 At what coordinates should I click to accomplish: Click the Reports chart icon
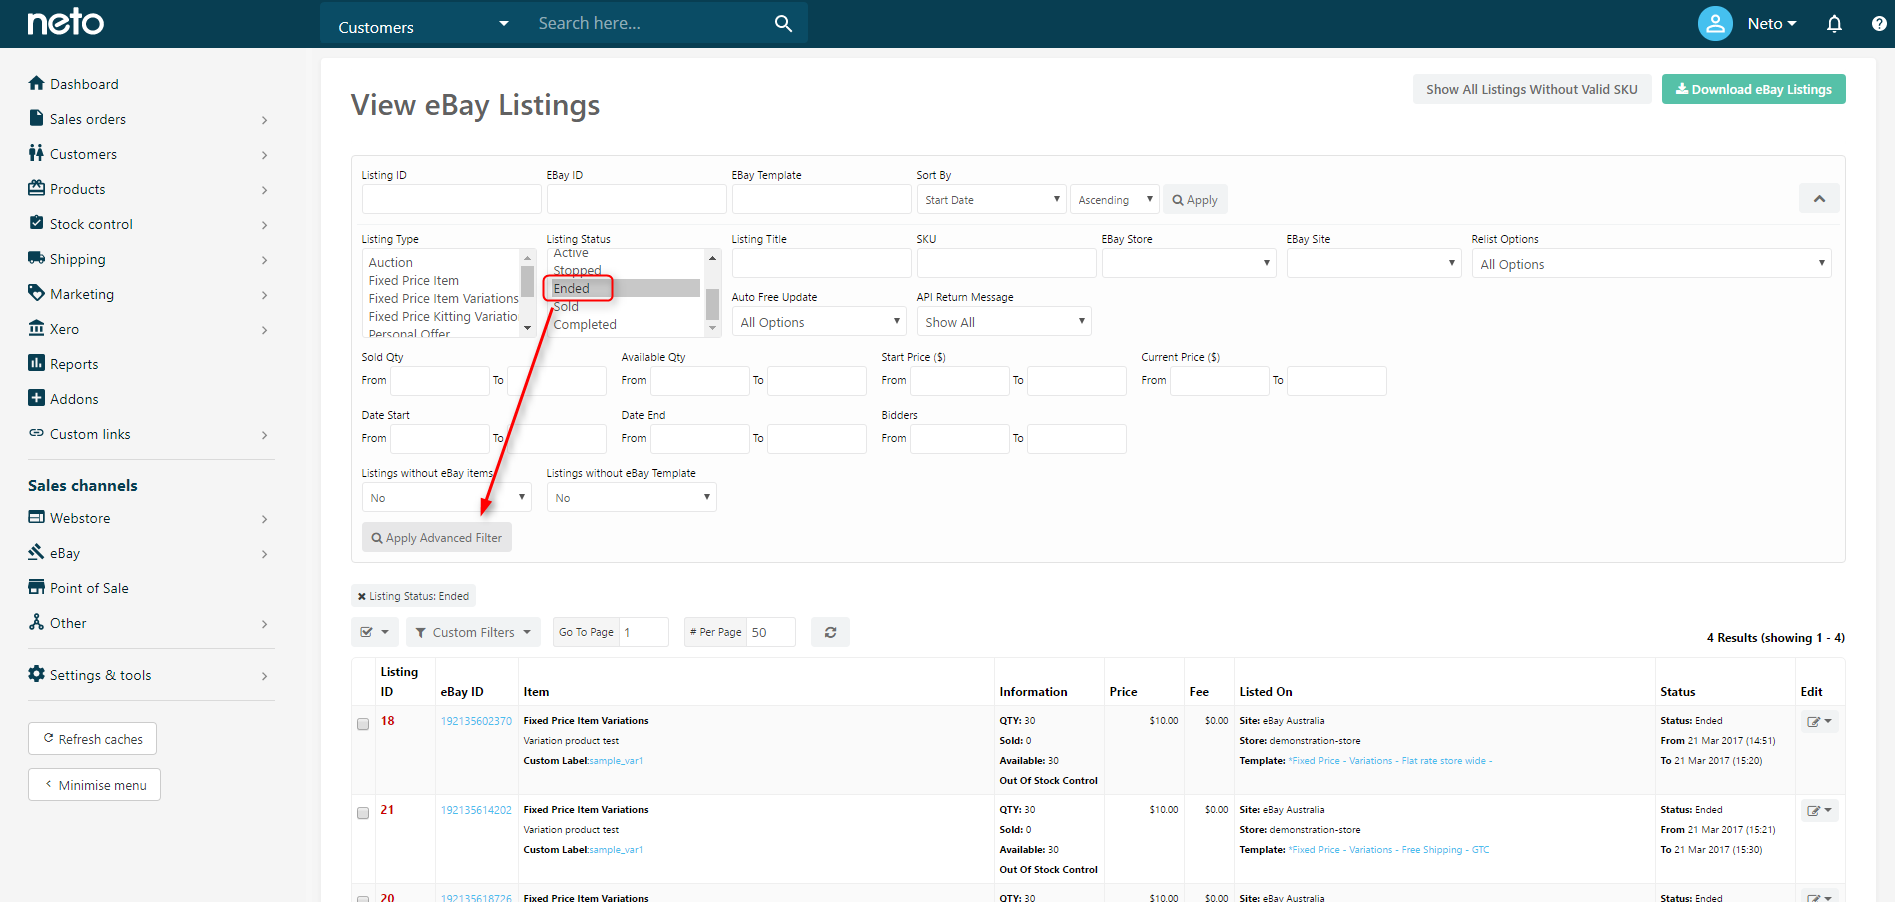(37, 363)
